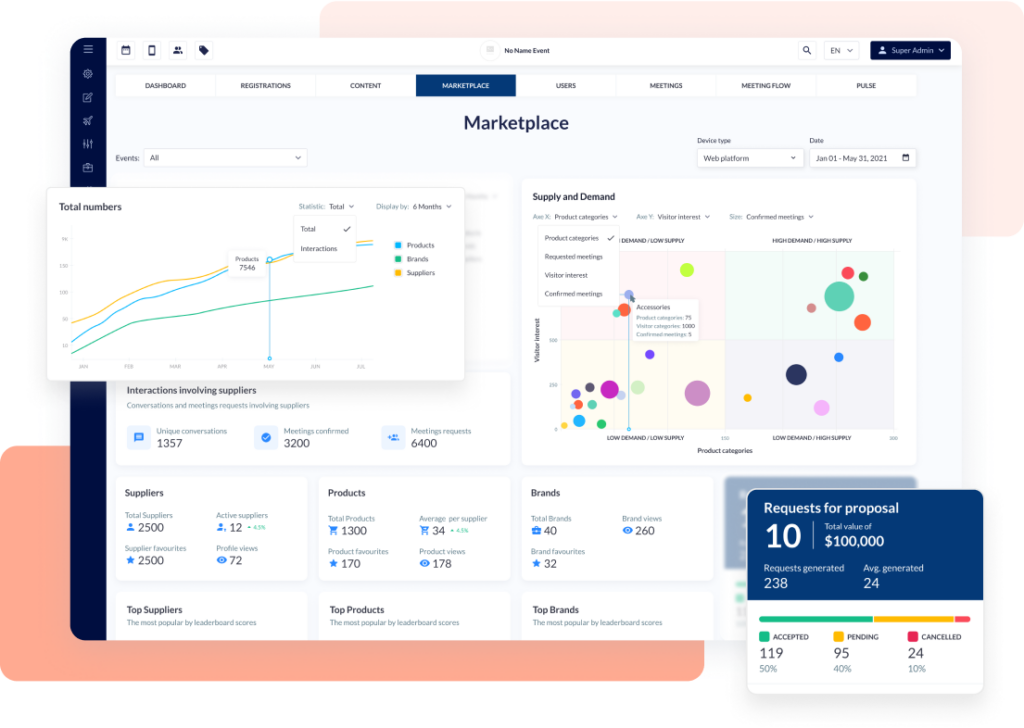This screenshot has height=728, width=1024.
Task: Click the May data point on line chart
Action: pos(270,260)
